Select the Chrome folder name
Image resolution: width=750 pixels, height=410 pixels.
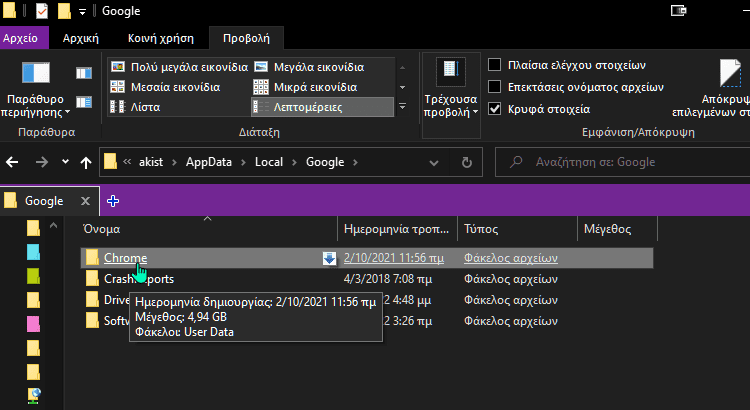click(125, 258)
